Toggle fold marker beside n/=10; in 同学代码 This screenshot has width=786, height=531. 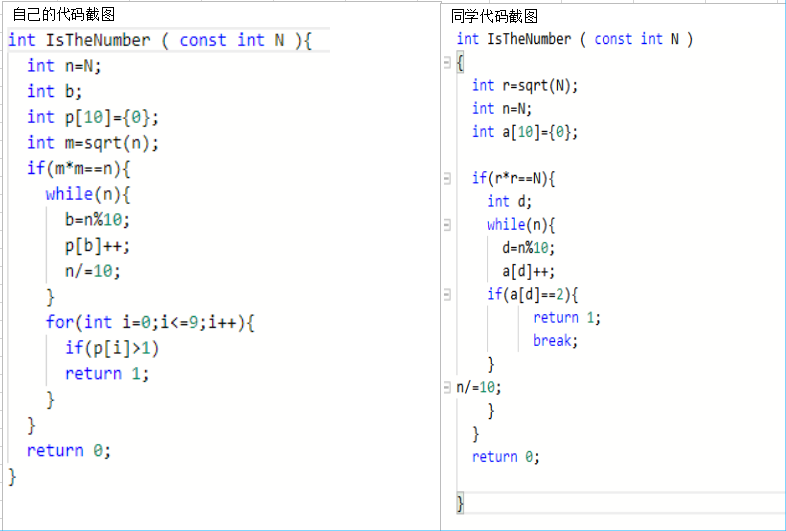447,388
